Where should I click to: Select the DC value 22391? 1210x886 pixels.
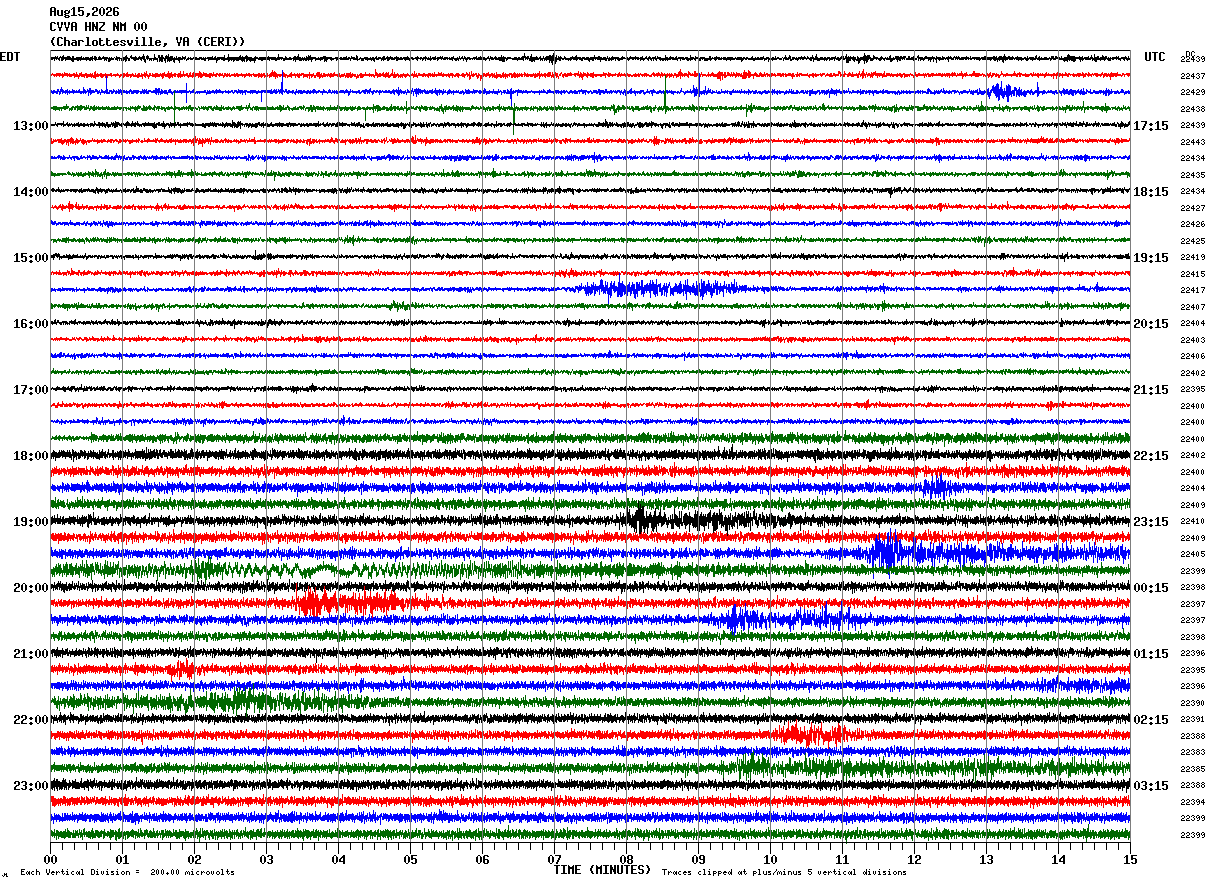point(1192,719)
